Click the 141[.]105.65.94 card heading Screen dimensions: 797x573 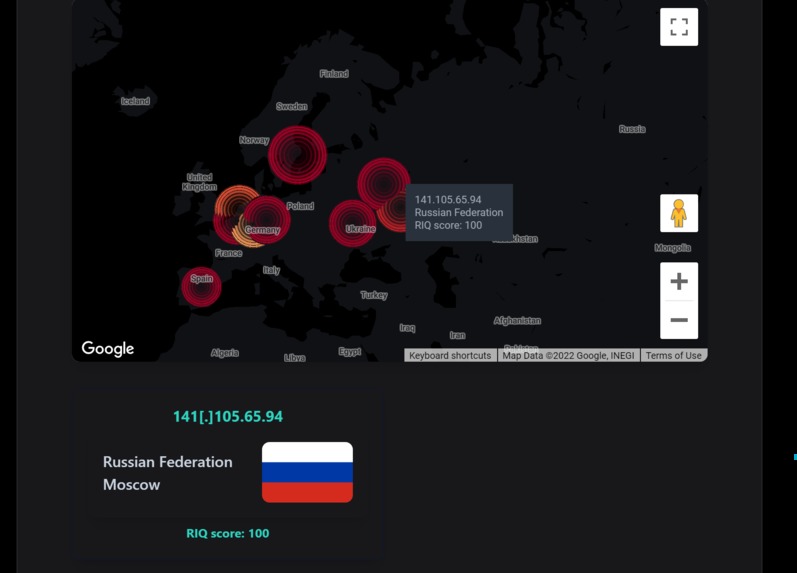click(x=228, y=416)
